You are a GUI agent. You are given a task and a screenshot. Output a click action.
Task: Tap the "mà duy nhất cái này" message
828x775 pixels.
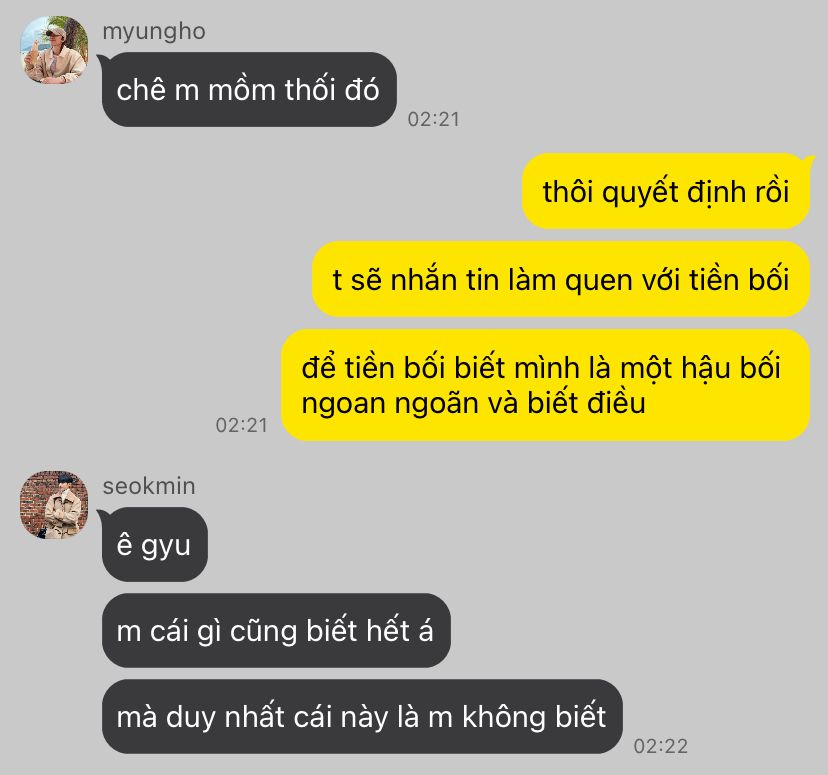[x=362, y=716]
